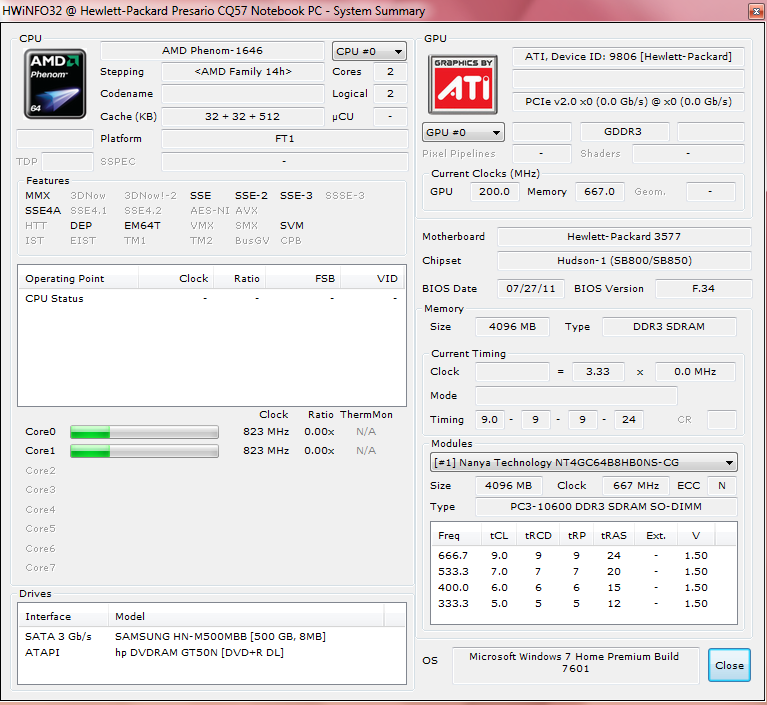Click the Cores count value field
767x705 pixels.
[390, 71]
